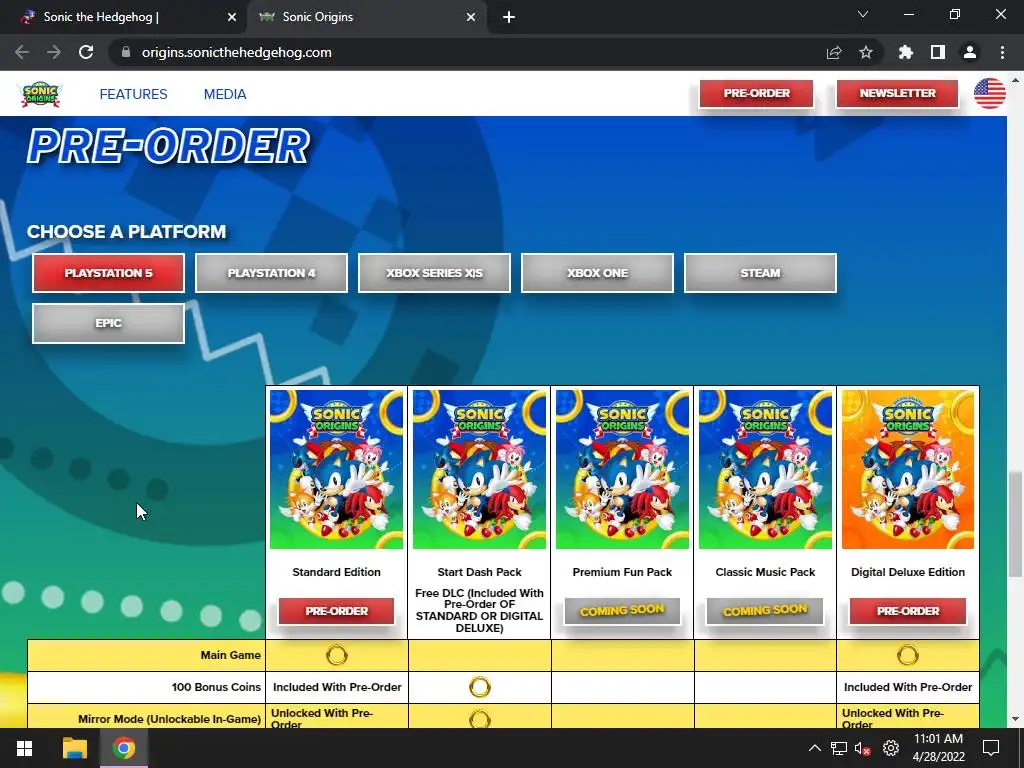Pre-order the Digital Deluxe Edition
The height and width of the screenshot is (768, 1024).
(908, 611)
